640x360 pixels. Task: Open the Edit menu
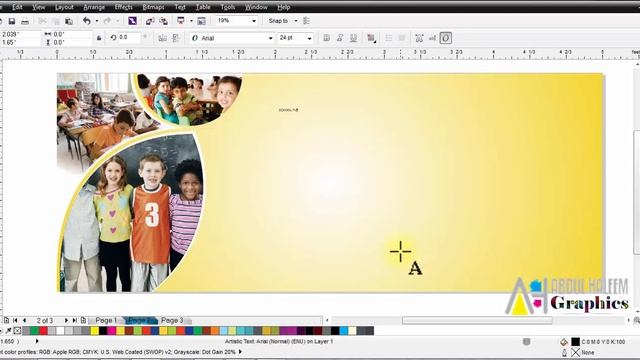[x=17, y=7]
